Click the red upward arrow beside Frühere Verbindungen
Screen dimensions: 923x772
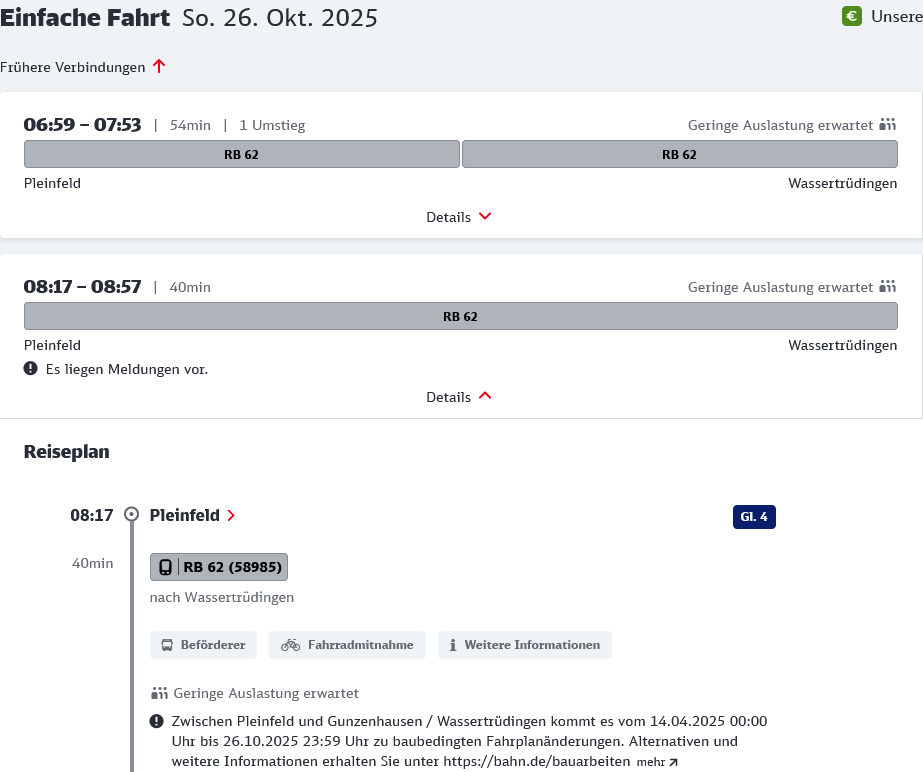point(158,67)
